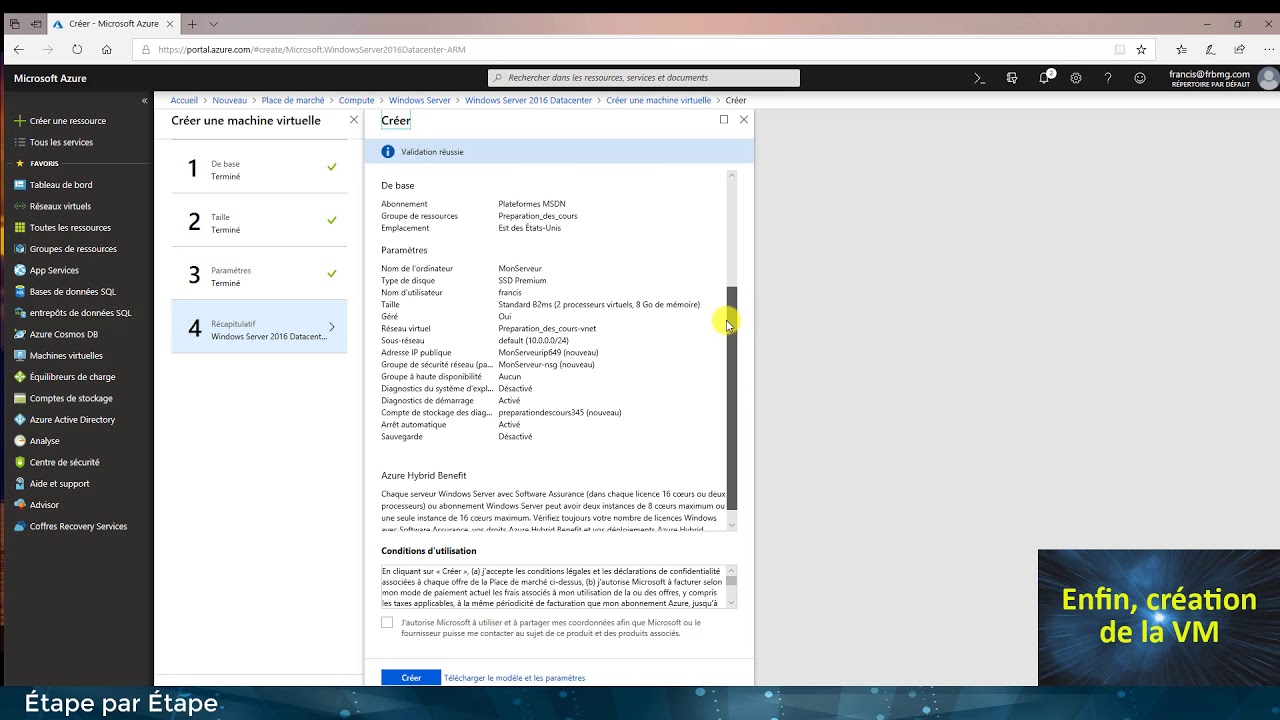1280x720 pixels.
Task: Click Windows Server breadcrumb
Action: (x=420, y=100)
